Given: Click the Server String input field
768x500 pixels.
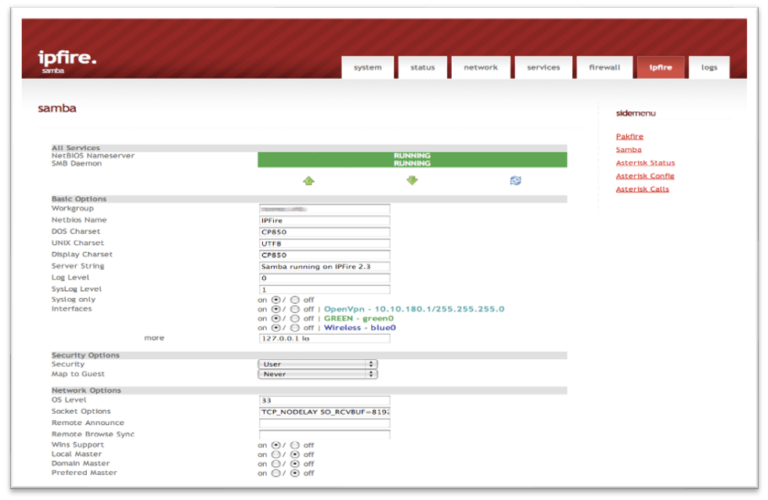Looking at the screenshot, I should tap(324, 266).
